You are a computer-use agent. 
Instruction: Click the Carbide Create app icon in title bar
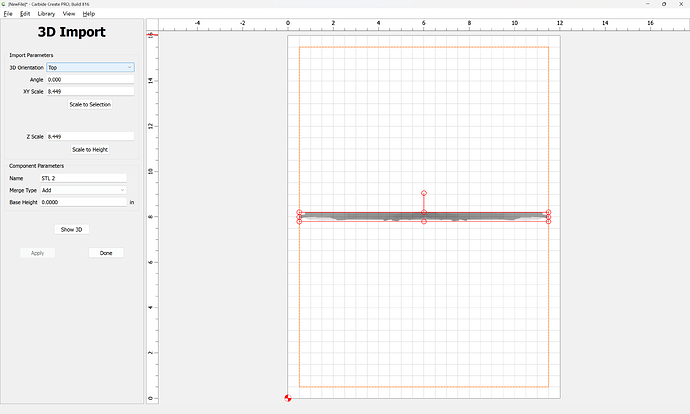tap(4, 4)
